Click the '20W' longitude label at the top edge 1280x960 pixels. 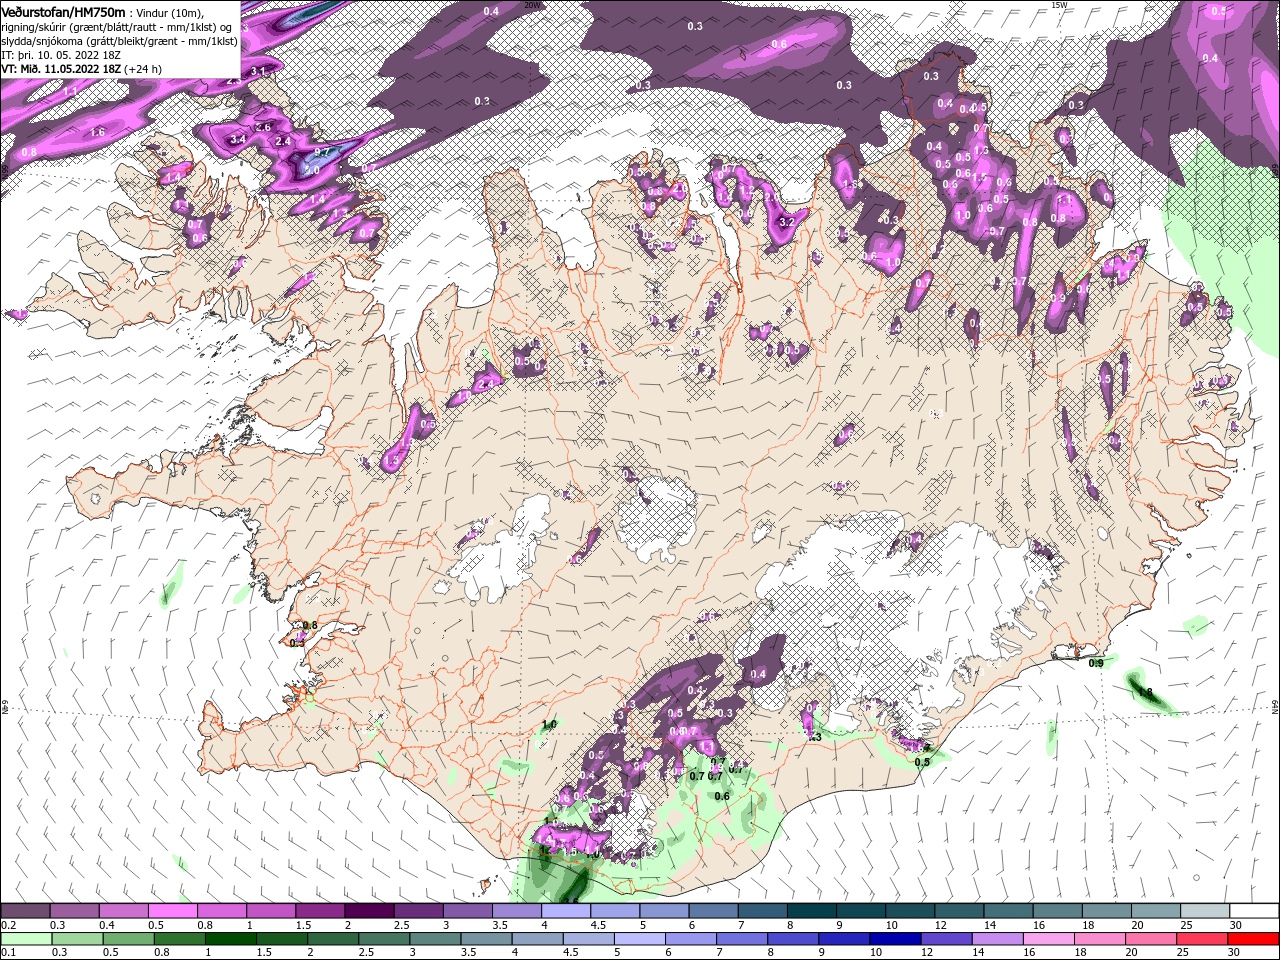(x=532, y=5)
